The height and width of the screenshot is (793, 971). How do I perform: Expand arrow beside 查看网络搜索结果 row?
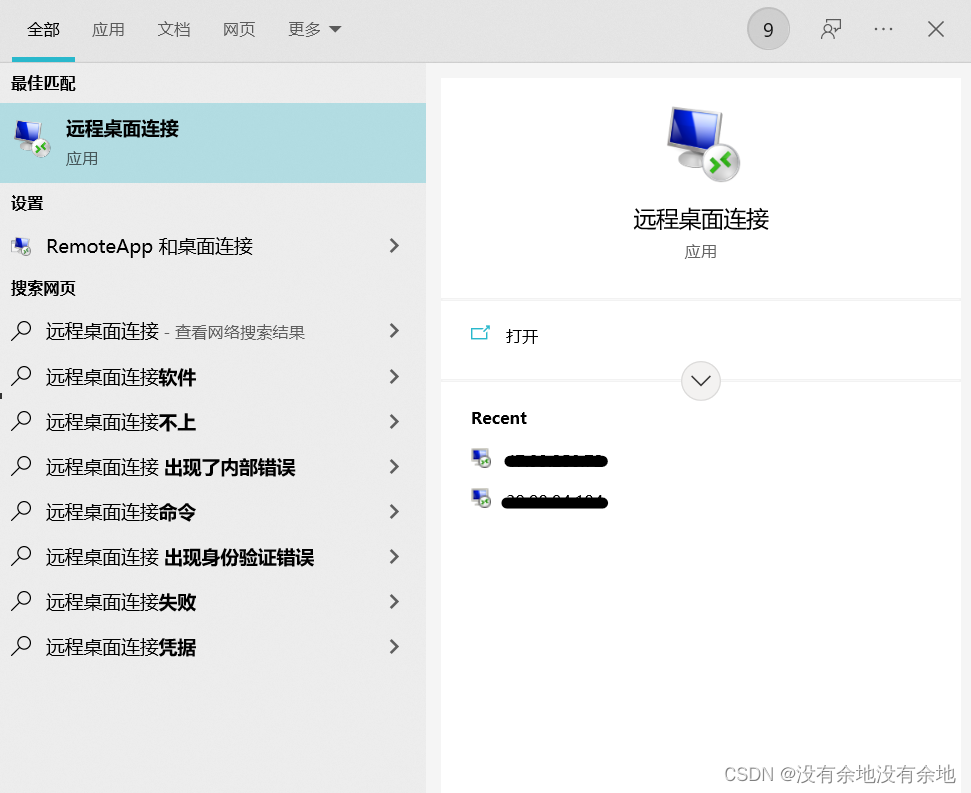pyautogui.click(x=394, y=331)
